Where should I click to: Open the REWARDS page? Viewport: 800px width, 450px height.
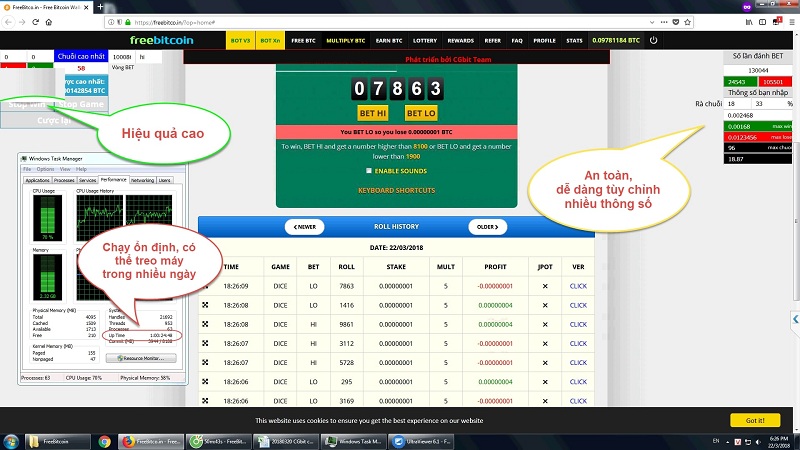pyautogui.click(x=461, y=40)
